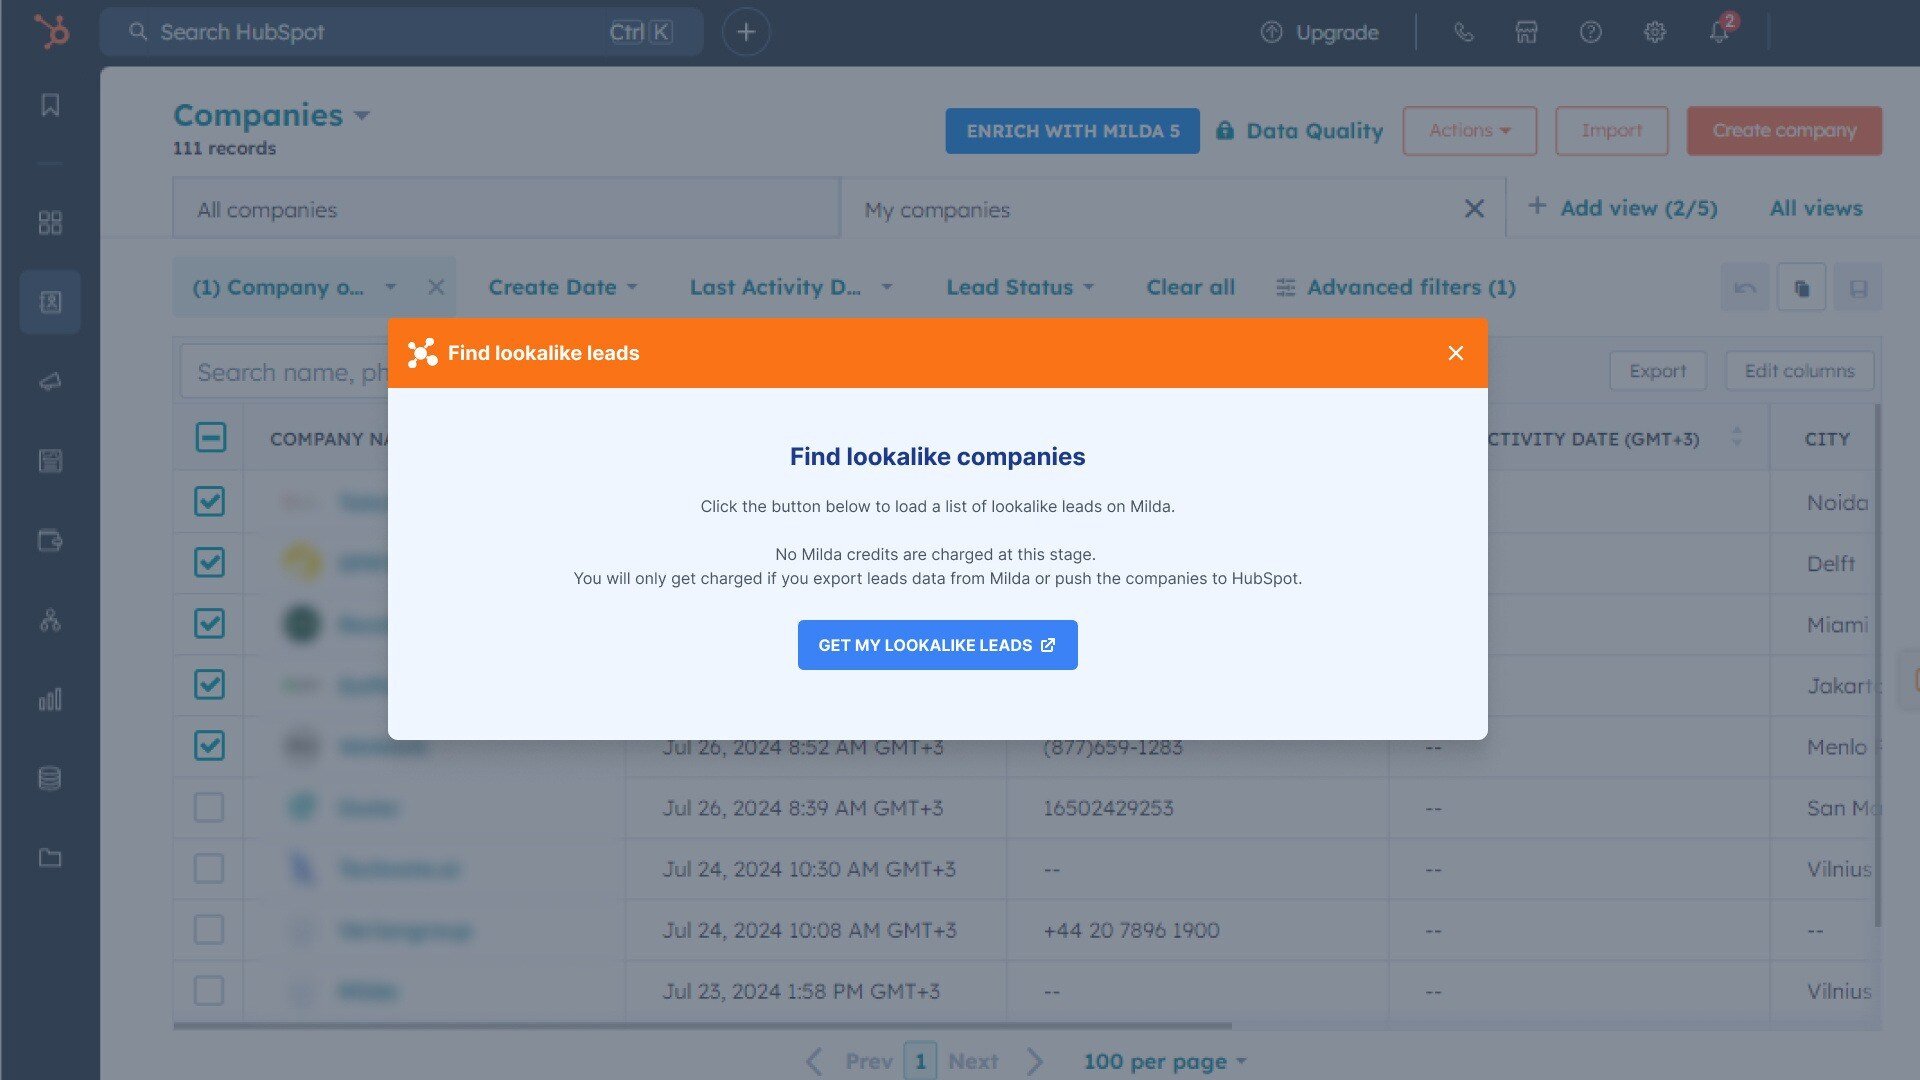Screen dimensions: 1920x1080
Task: Close the Find lookalike leads dialog
Action: [1455, 353]
